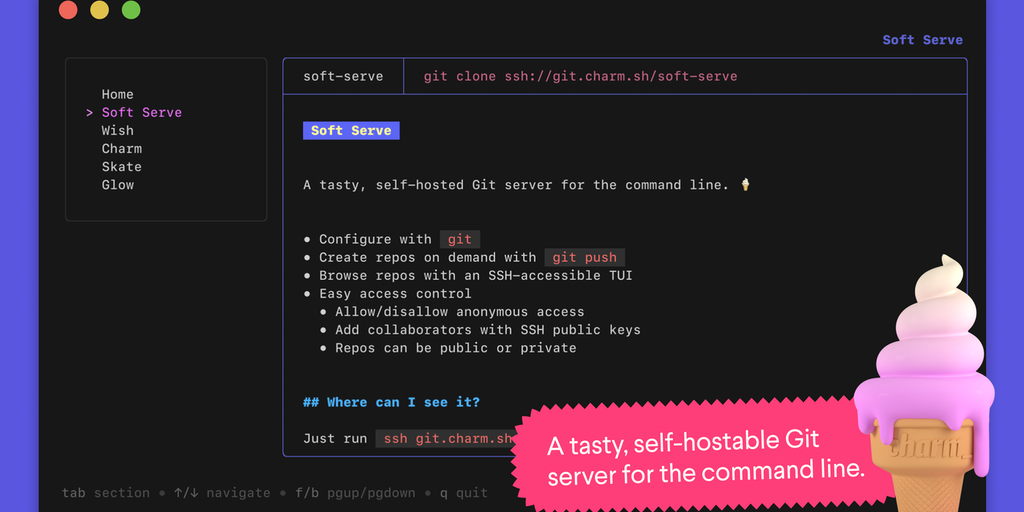Click the 'Easy access control' bullet
Viewport: 1024px width, 512px height.
[x=395, y=294]
